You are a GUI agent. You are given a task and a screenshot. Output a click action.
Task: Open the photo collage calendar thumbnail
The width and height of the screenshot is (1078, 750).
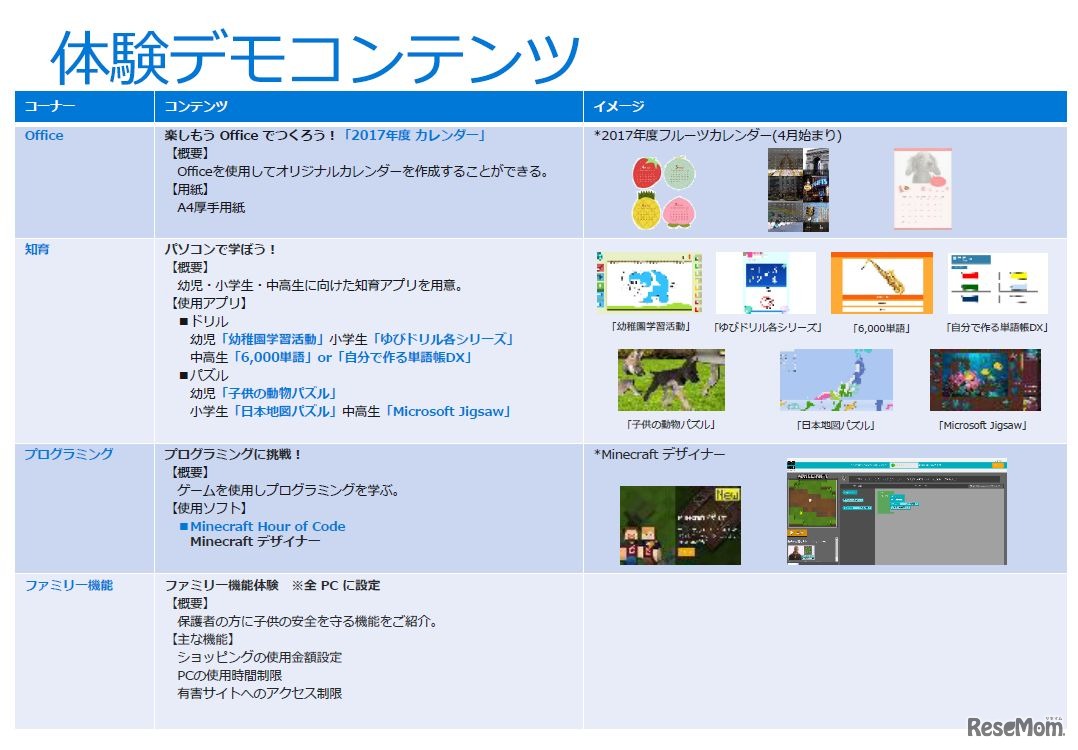pos(798,190)
